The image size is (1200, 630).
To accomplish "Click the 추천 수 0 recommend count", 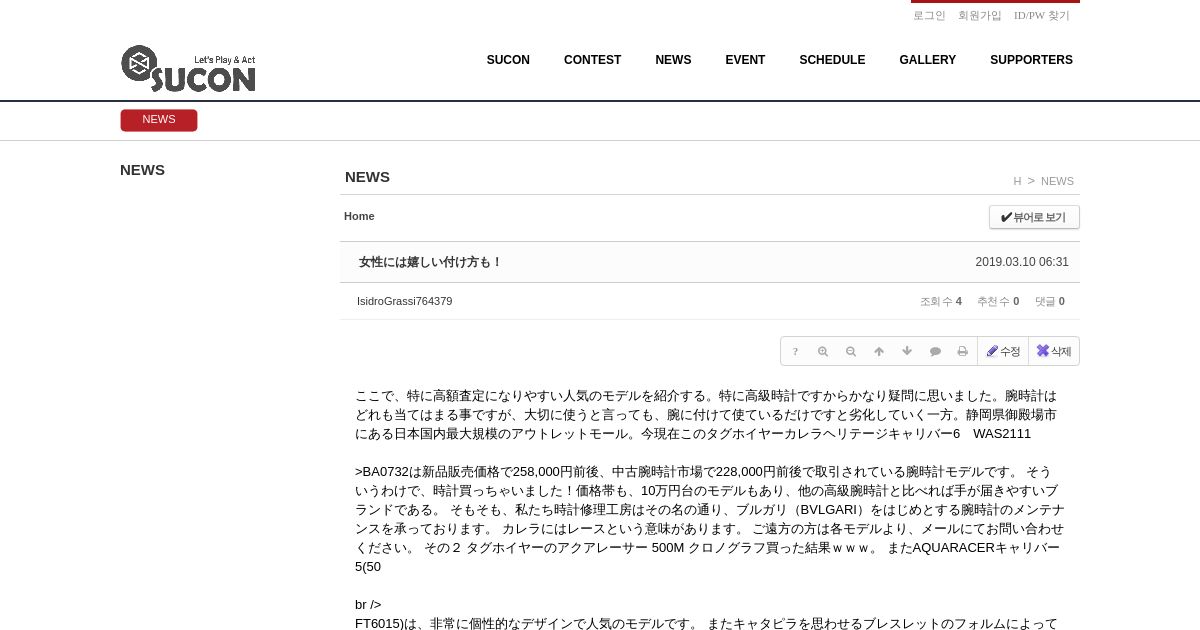I will [998, 301].
